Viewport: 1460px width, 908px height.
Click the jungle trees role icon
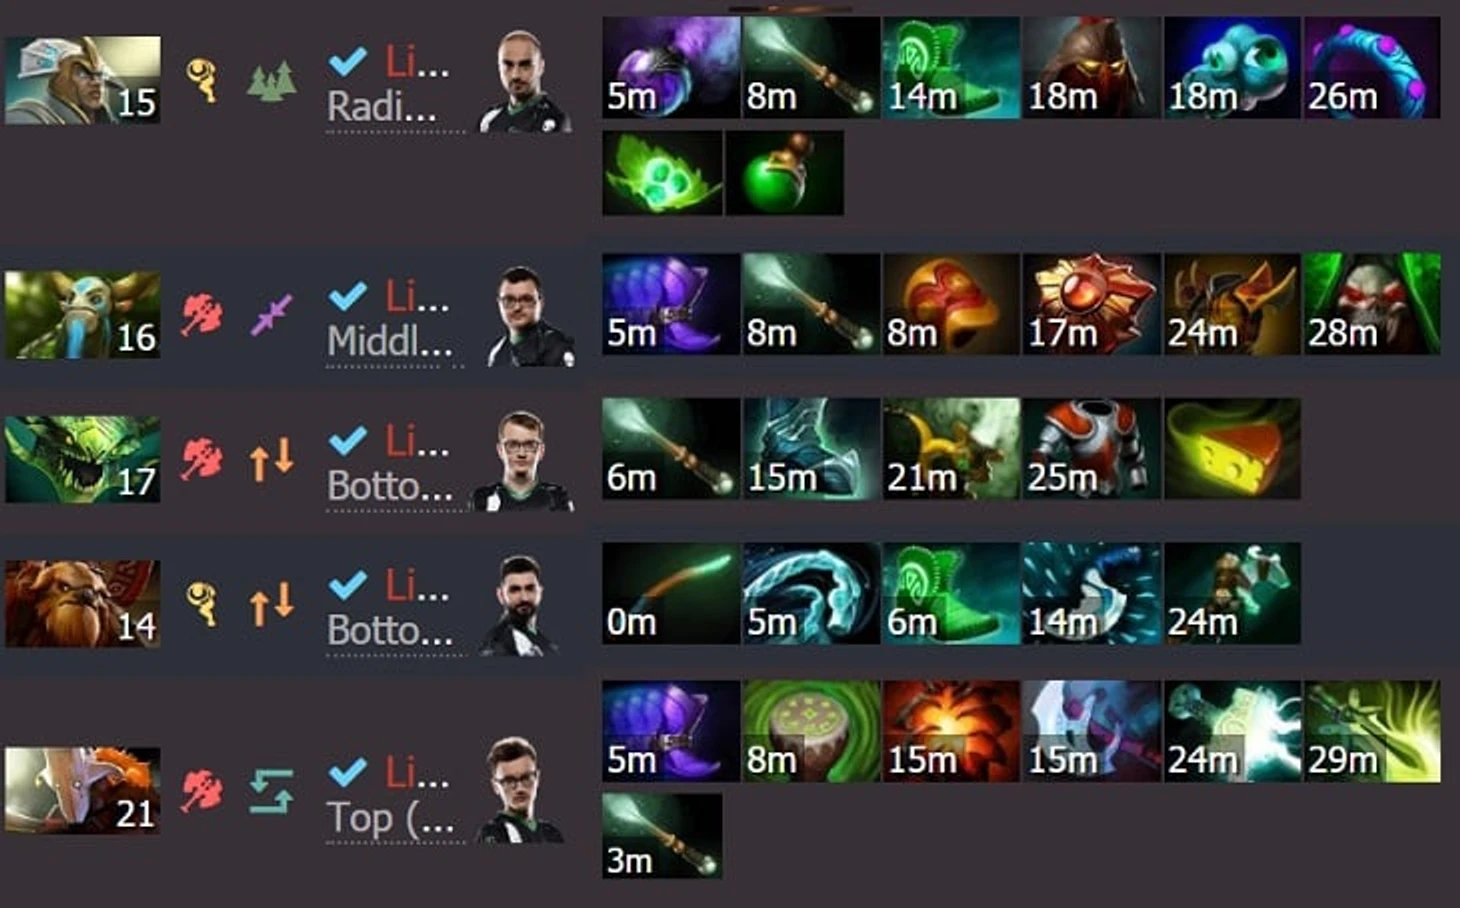[271, 80]
